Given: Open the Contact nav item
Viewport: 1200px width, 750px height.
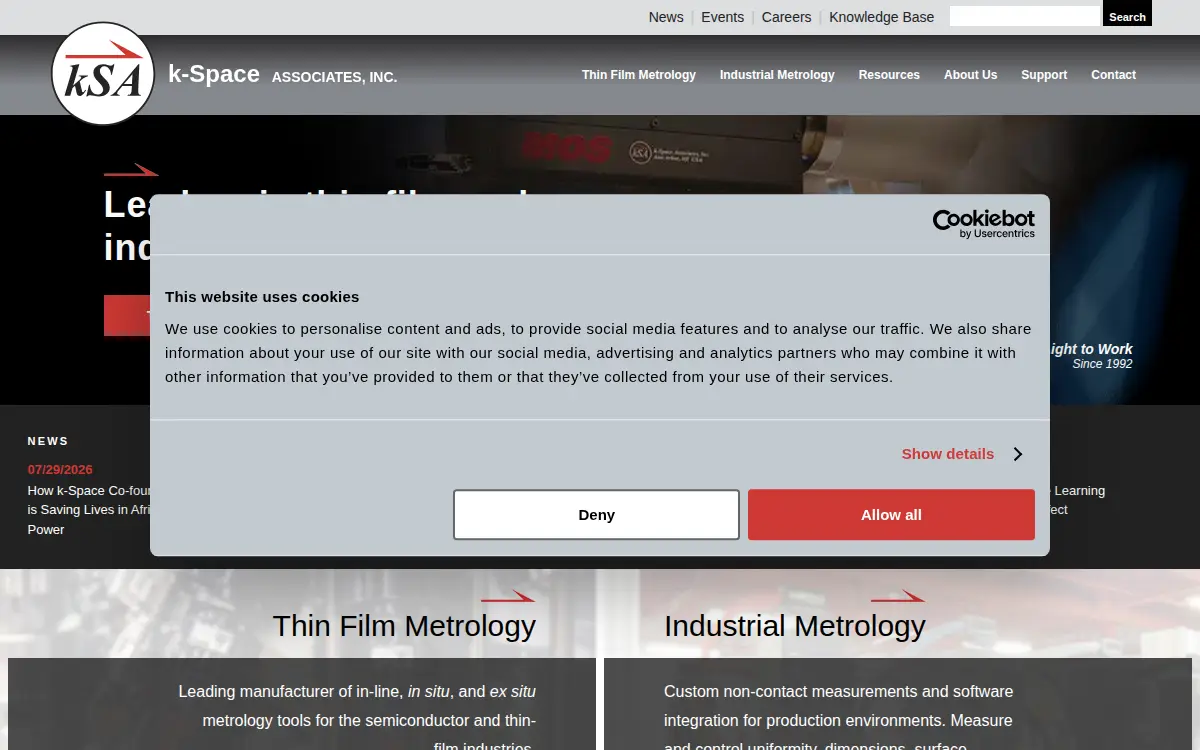Looking at the screenshot, I should pos(1113,75).
